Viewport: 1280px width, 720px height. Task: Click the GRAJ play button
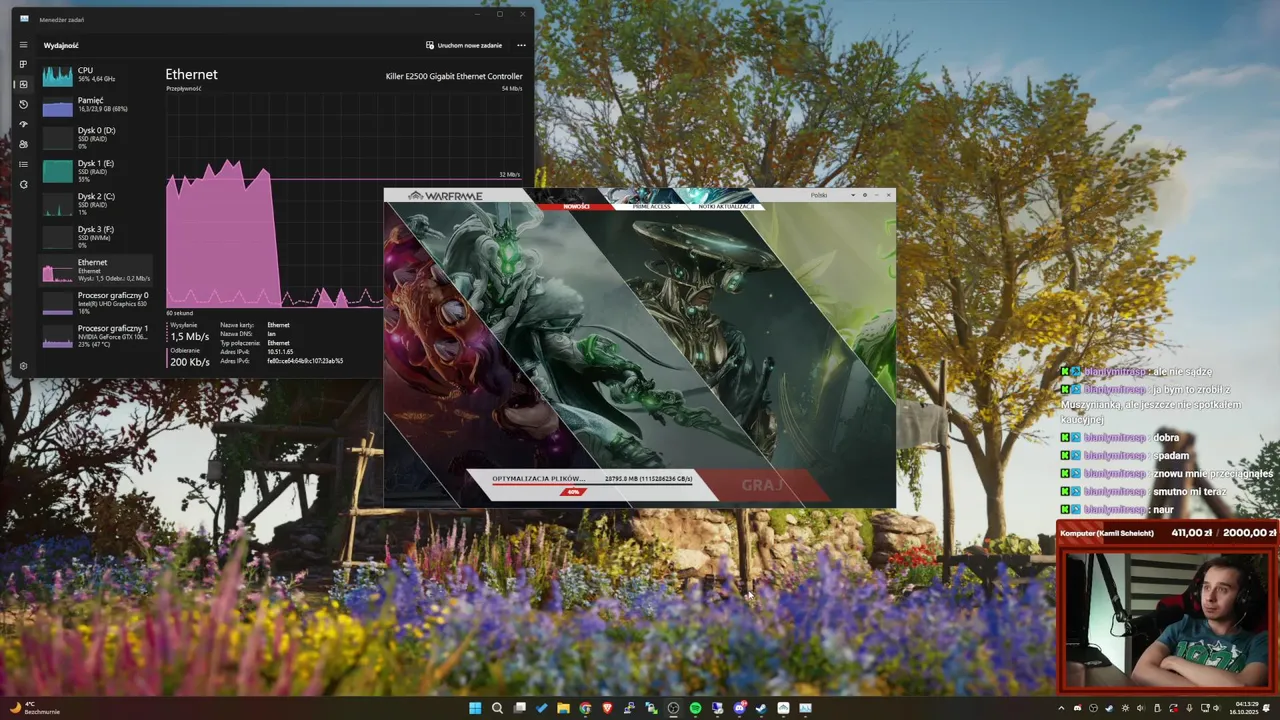763,485
